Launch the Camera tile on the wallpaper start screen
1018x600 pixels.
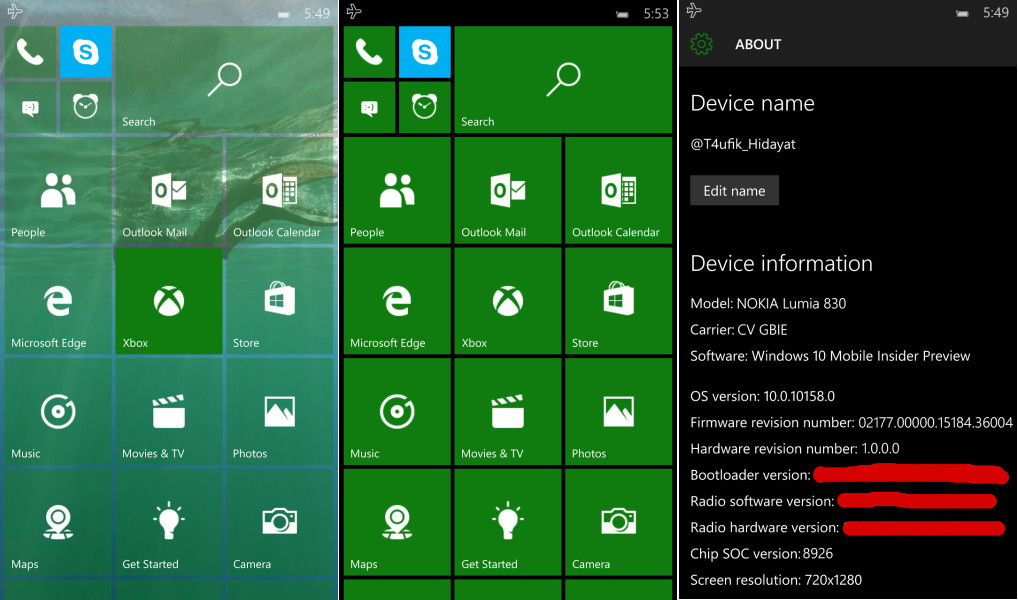[x=279, y=522]
